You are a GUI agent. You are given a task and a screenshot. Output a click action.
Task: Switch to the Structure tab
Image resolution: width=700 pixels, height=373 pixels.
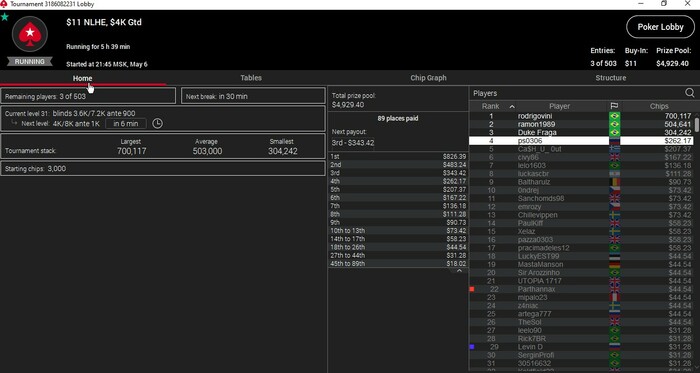click(610, 78)
